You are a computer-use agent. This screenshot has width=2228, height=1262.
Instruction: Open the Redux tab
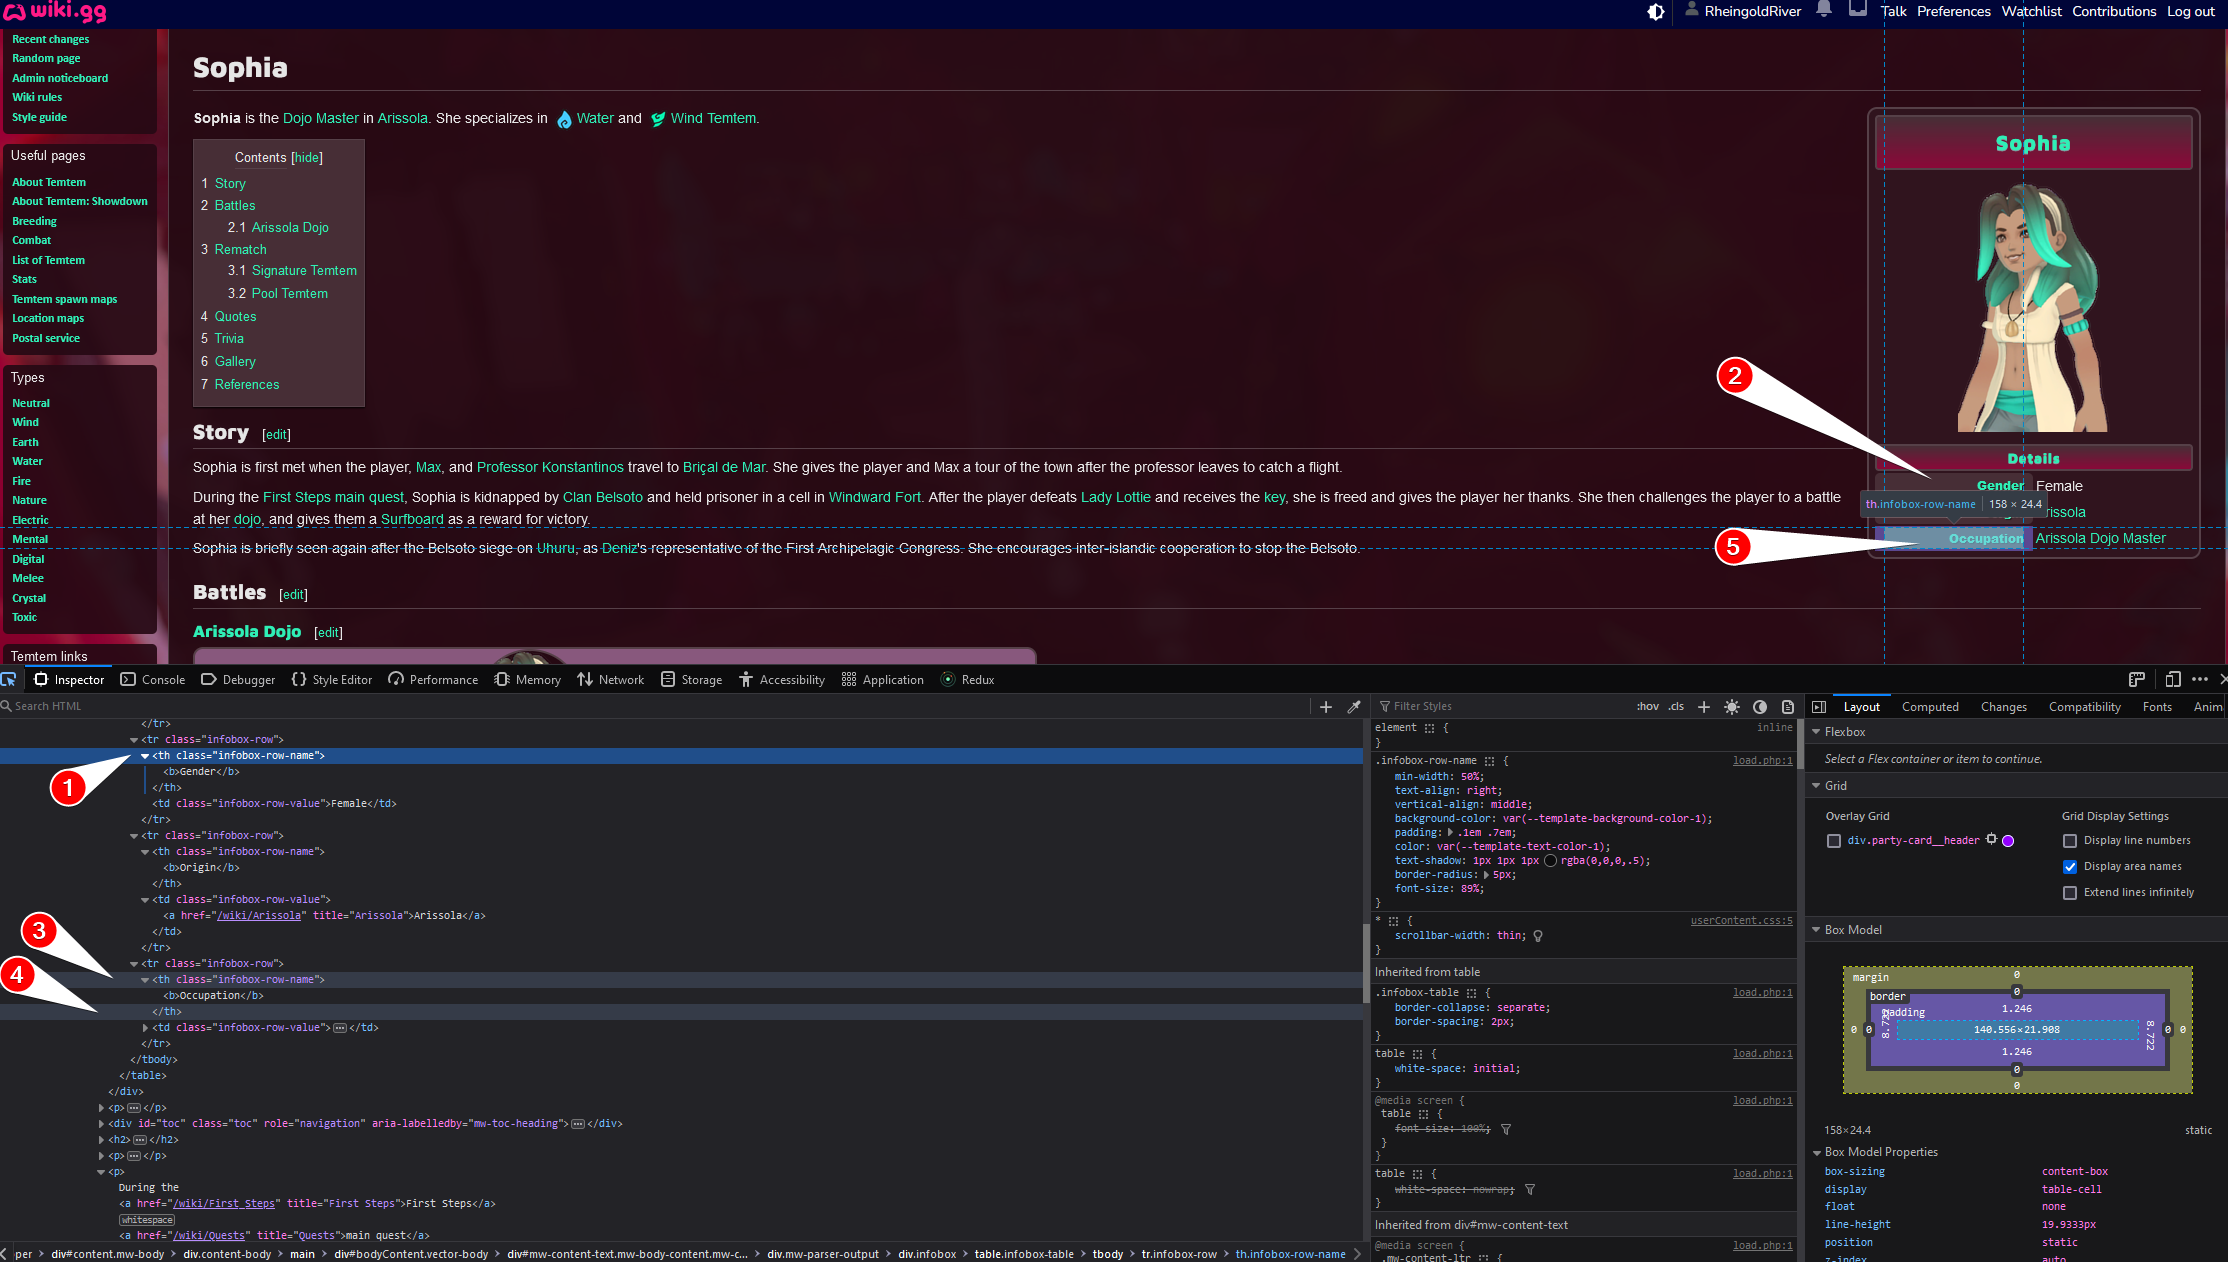pos(967,680)
